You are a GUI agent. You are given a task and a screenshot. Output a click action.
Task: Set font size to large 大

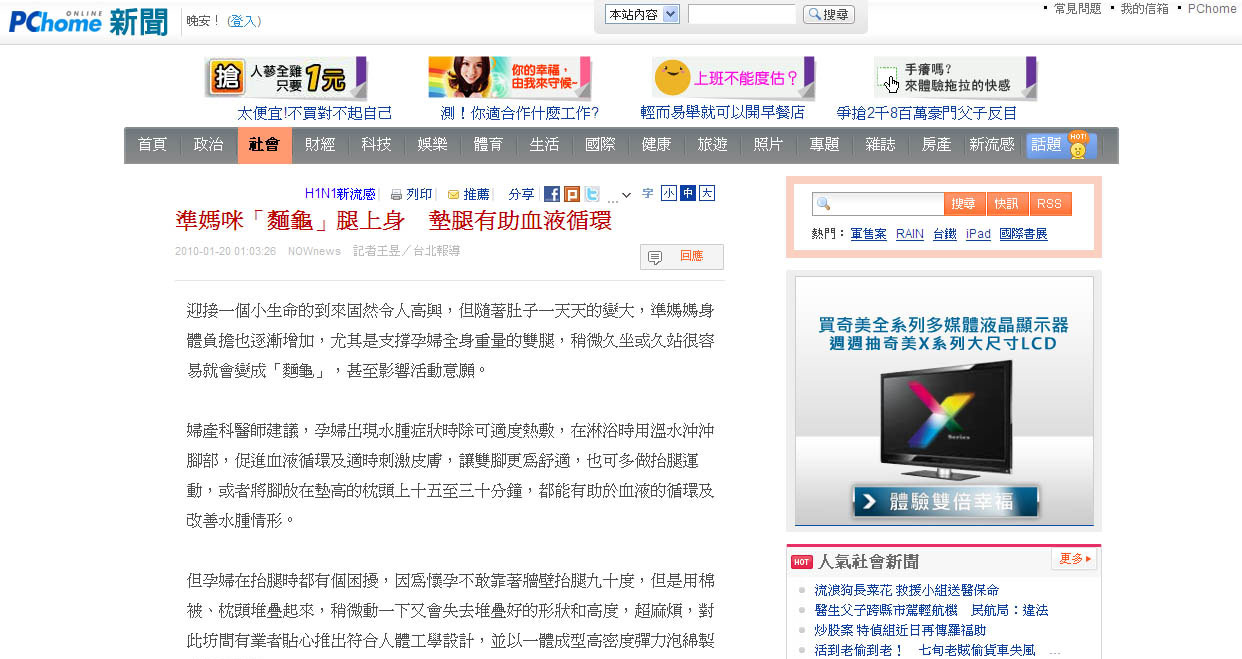tap(707, 194)
